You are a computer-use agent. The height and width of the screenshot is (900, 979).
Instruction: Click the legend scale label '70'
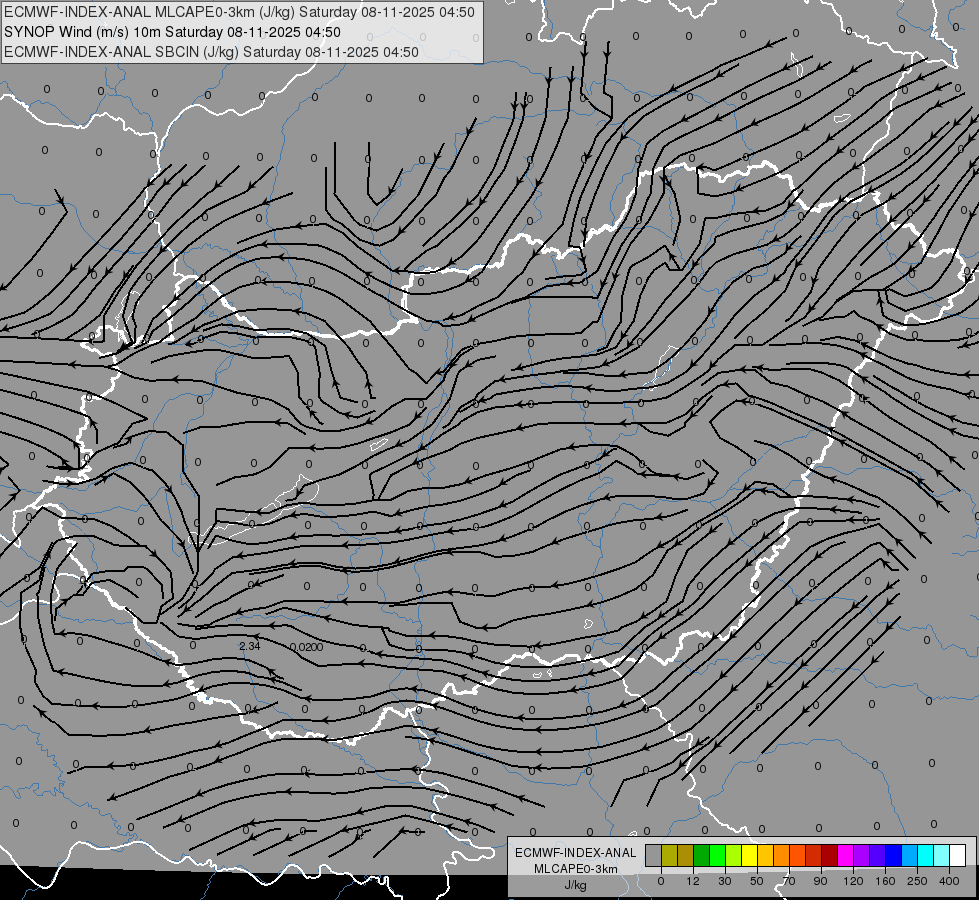(789, 881)
